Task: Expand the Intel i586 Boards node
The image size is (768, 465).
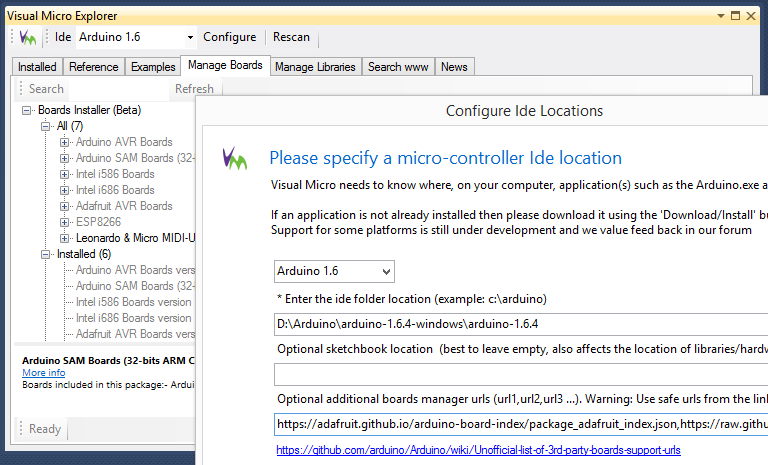Action: (64, 174)
